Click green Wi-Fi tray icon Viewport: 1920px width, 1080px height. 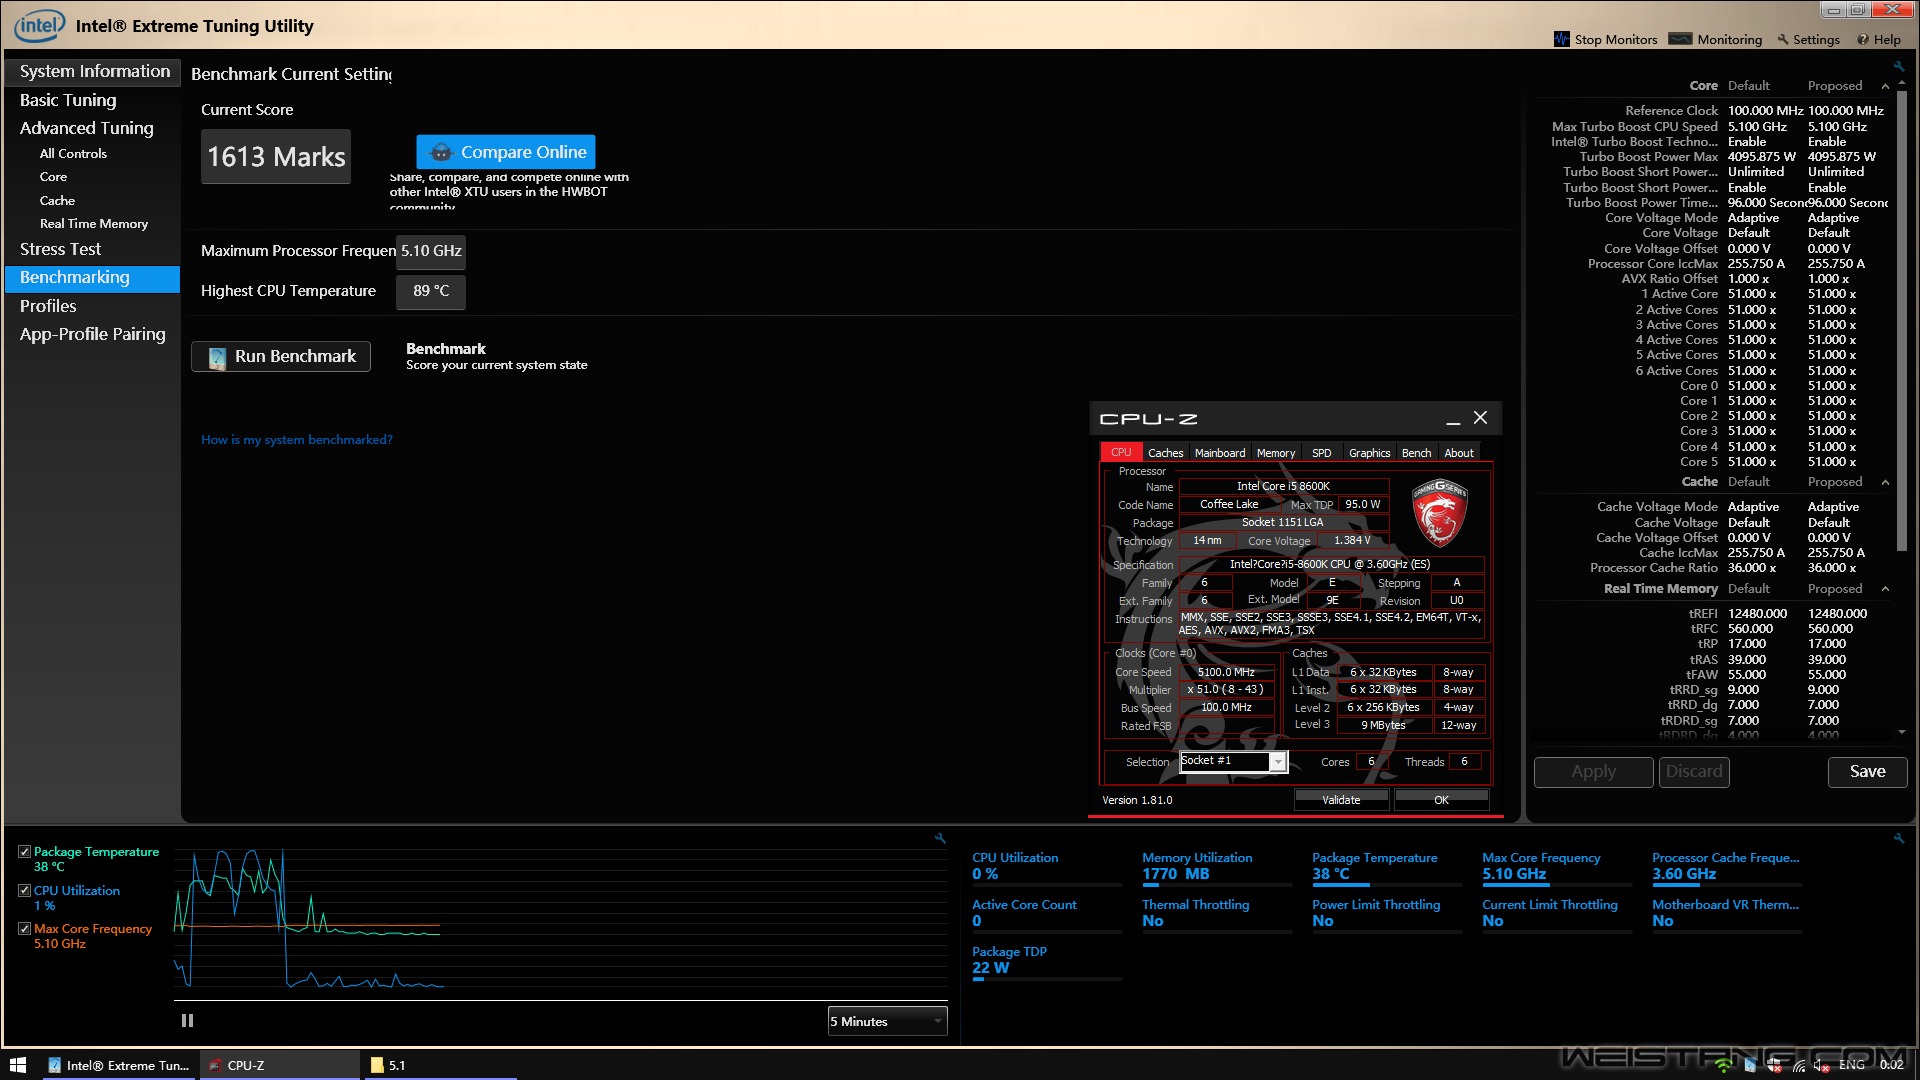[1723, 1066]
